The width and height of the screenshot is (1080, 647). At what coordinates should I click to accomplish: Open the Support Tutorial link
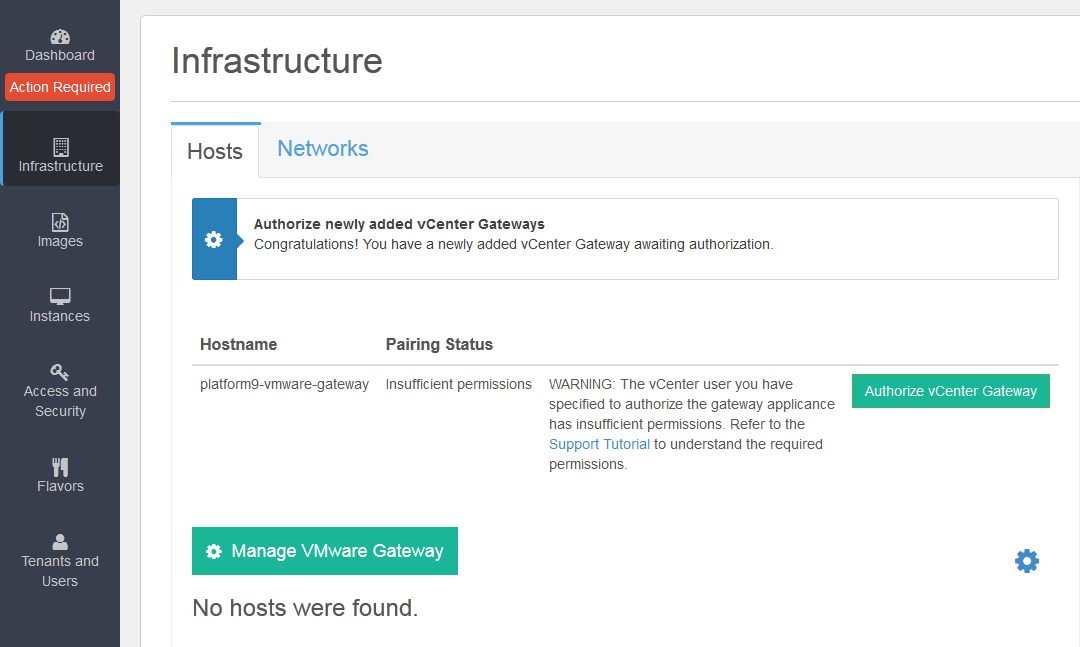coord(599,444)
